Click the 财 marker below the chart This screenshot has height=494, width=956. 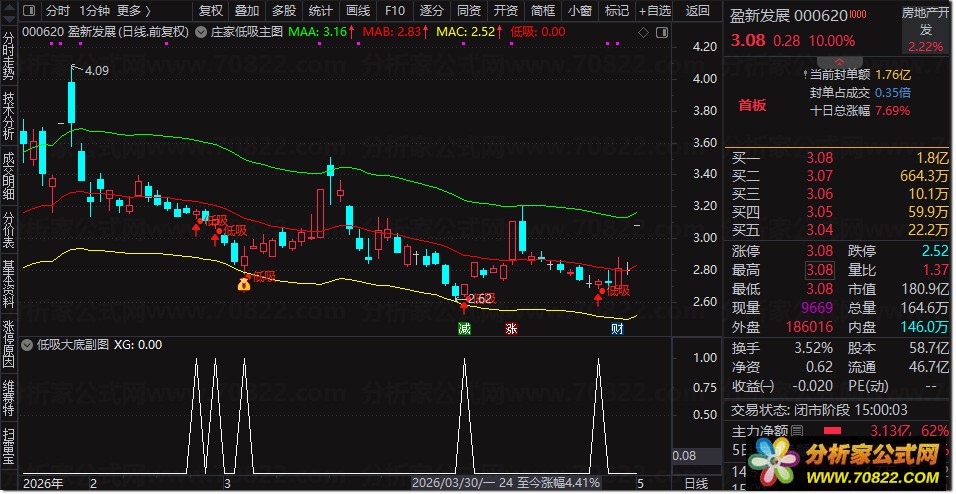[617, 329]
